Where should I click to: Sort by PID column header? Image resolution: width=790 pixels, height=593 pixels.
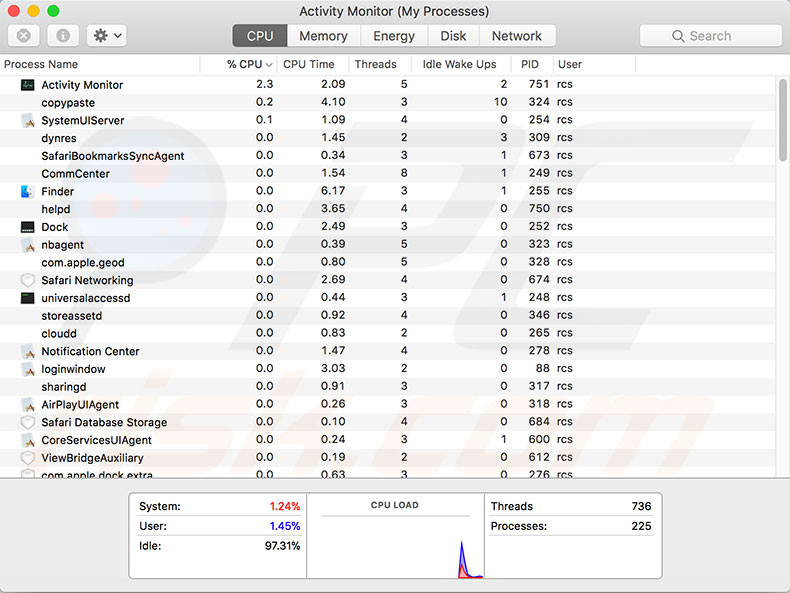[533, 64]
